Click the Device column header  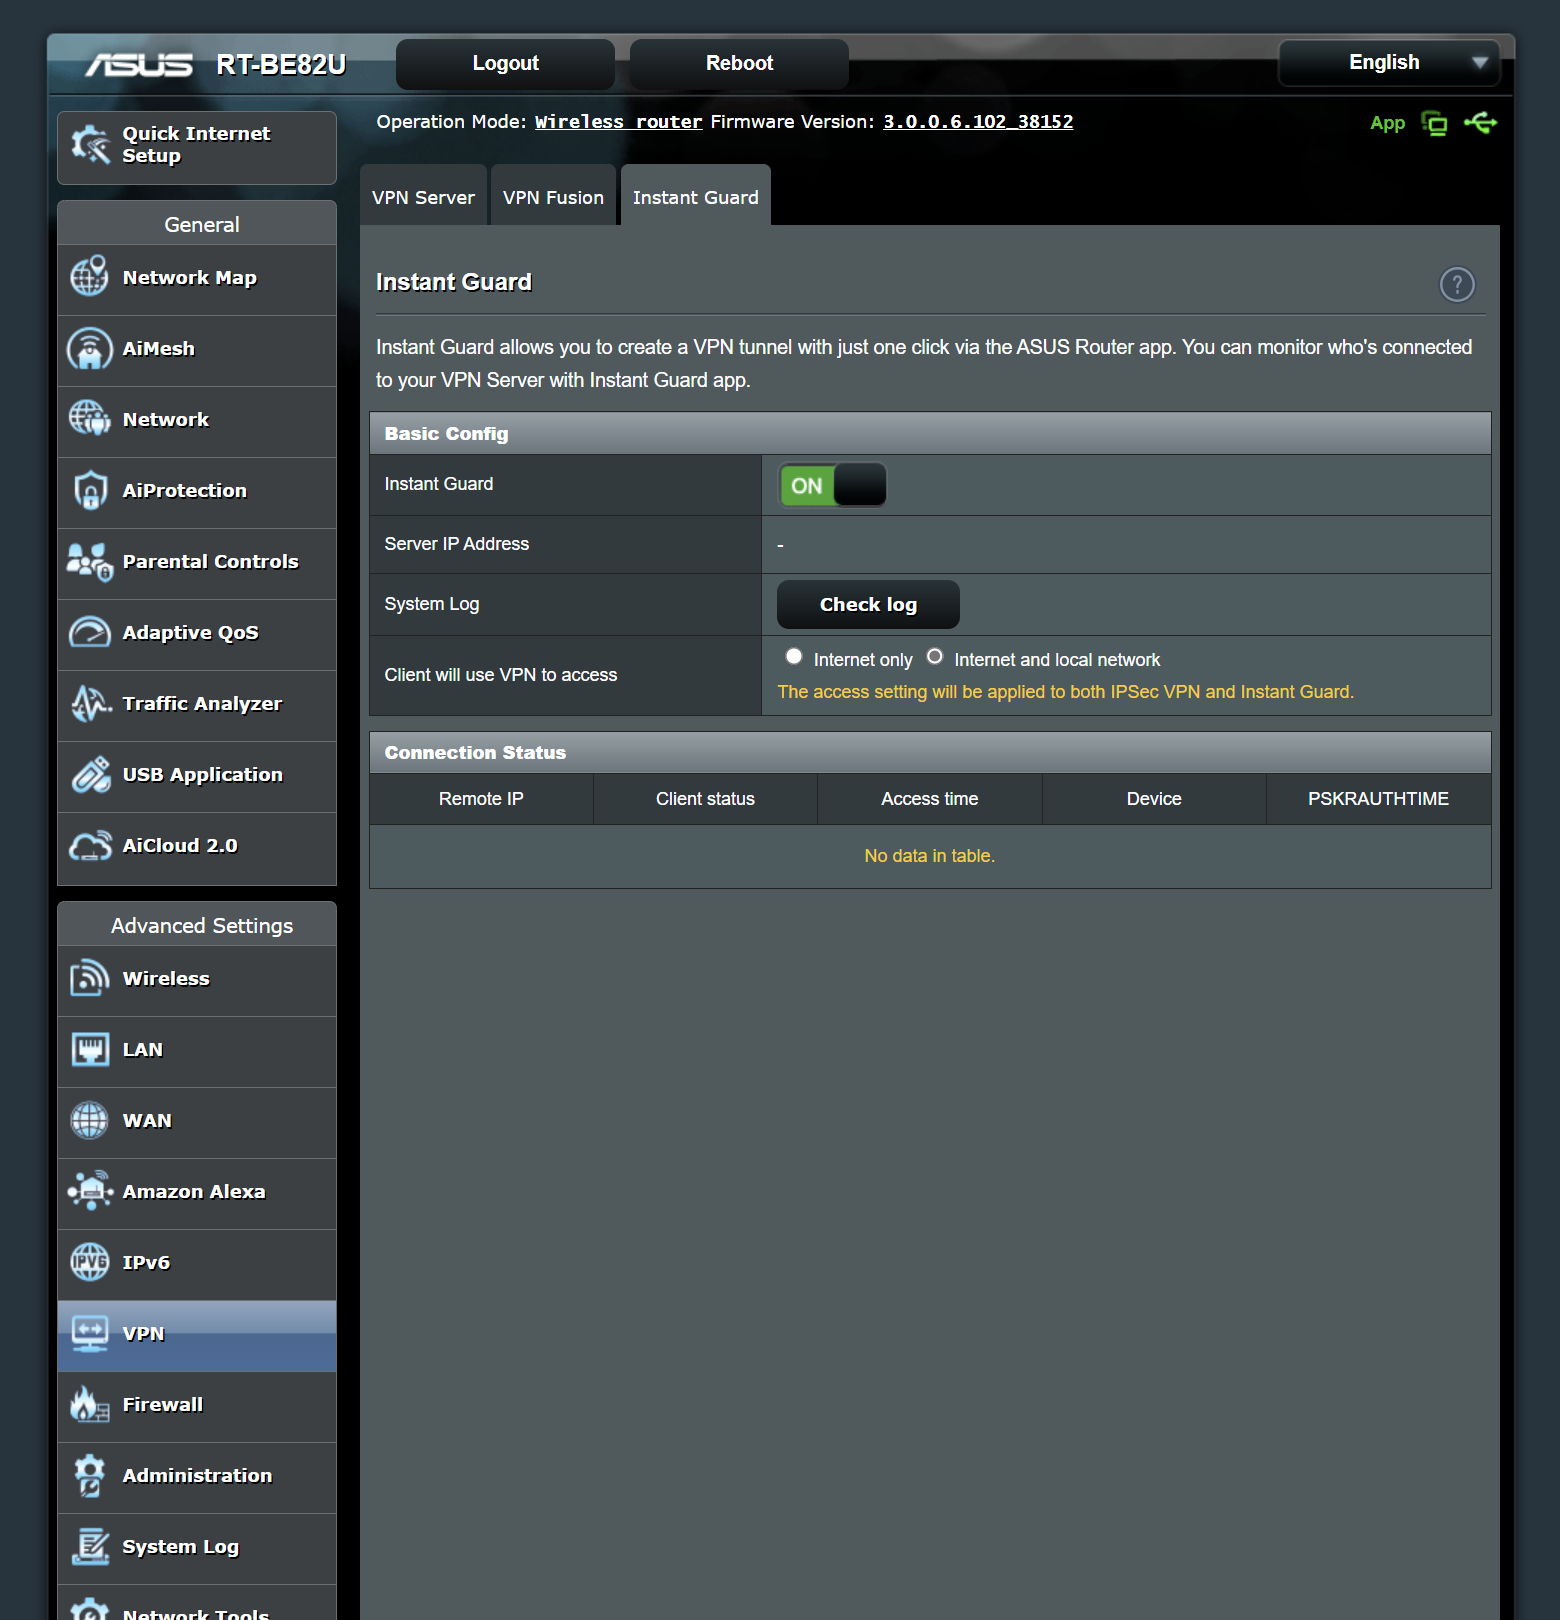click(x=1154, y=799)
